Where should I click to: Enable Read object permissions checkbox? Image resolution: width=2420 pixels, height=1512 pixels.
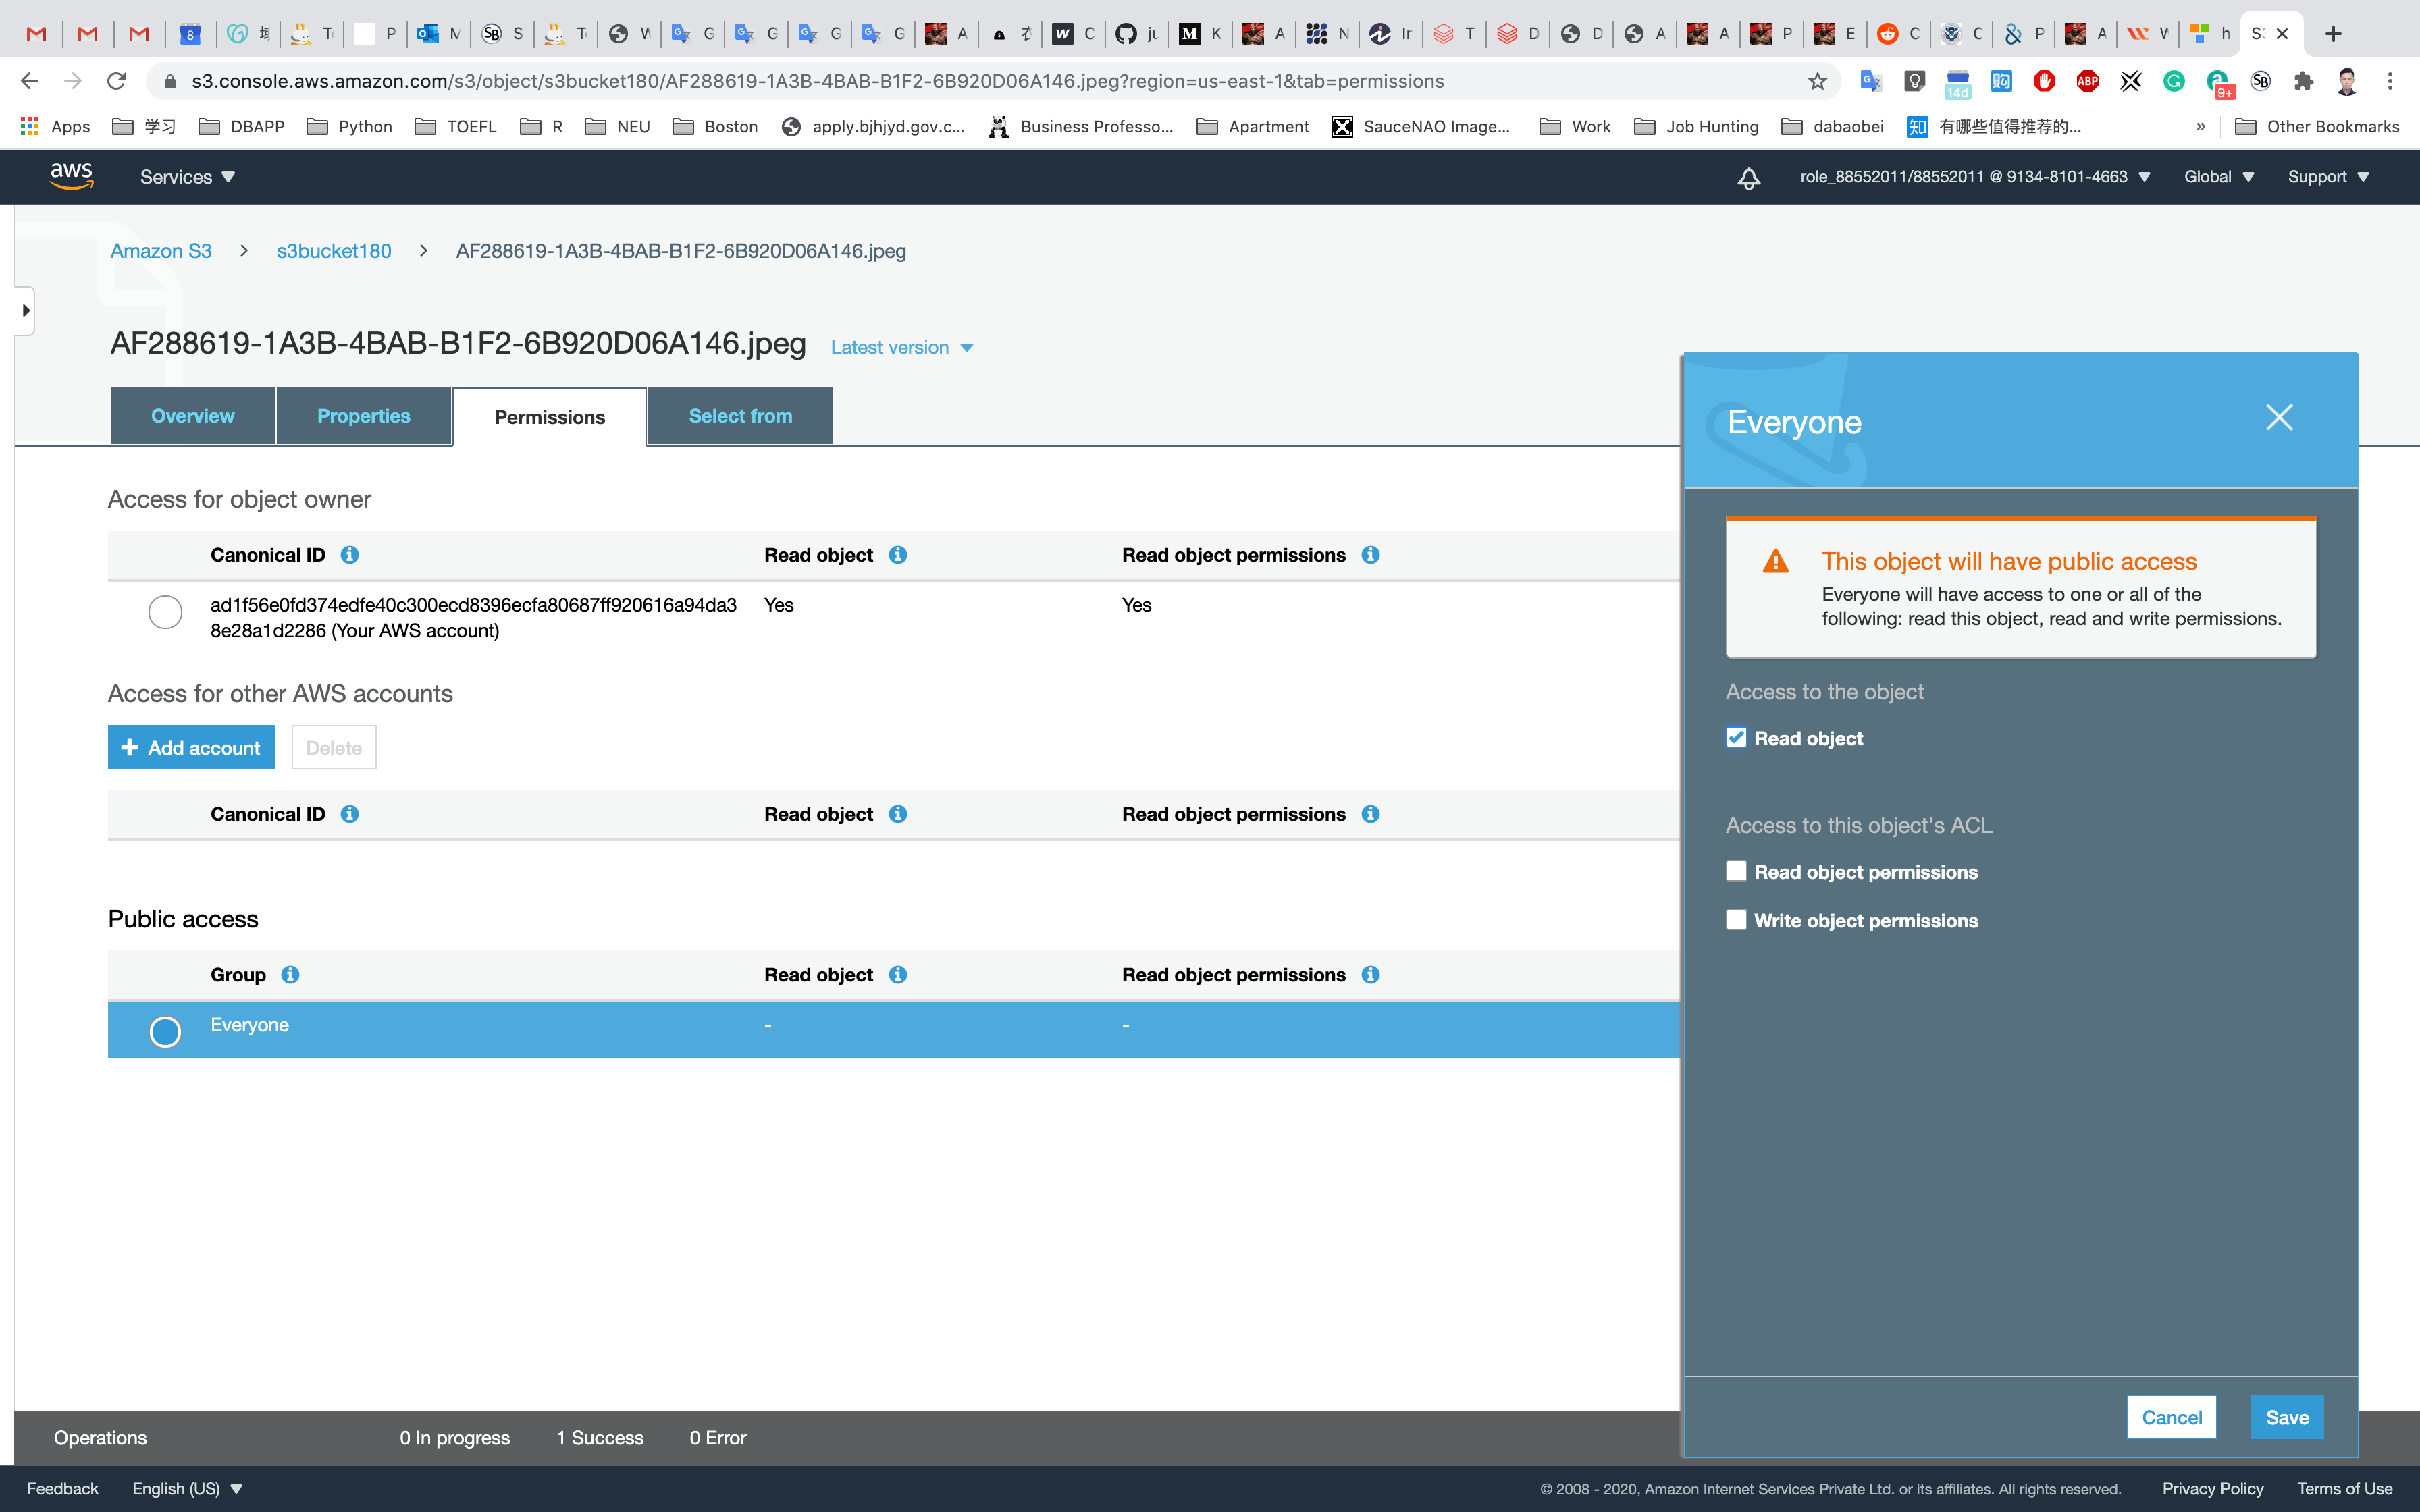pyautogui.click(x=1736, y=872)
